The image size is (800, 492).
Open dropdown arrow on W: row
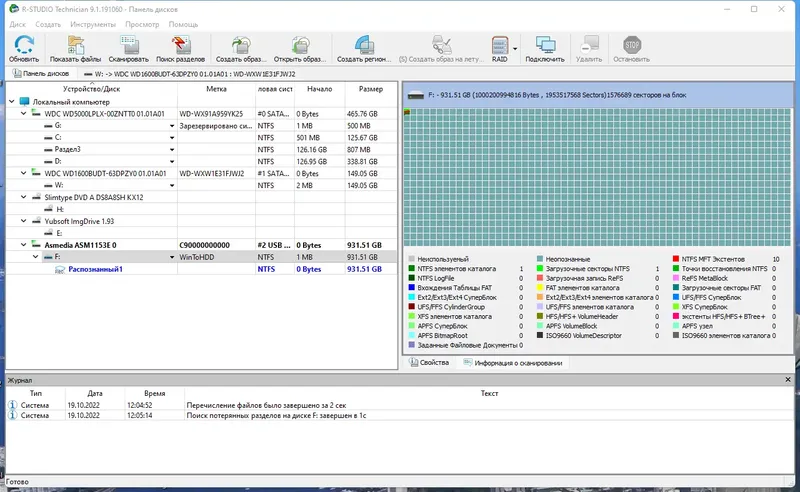172,185
